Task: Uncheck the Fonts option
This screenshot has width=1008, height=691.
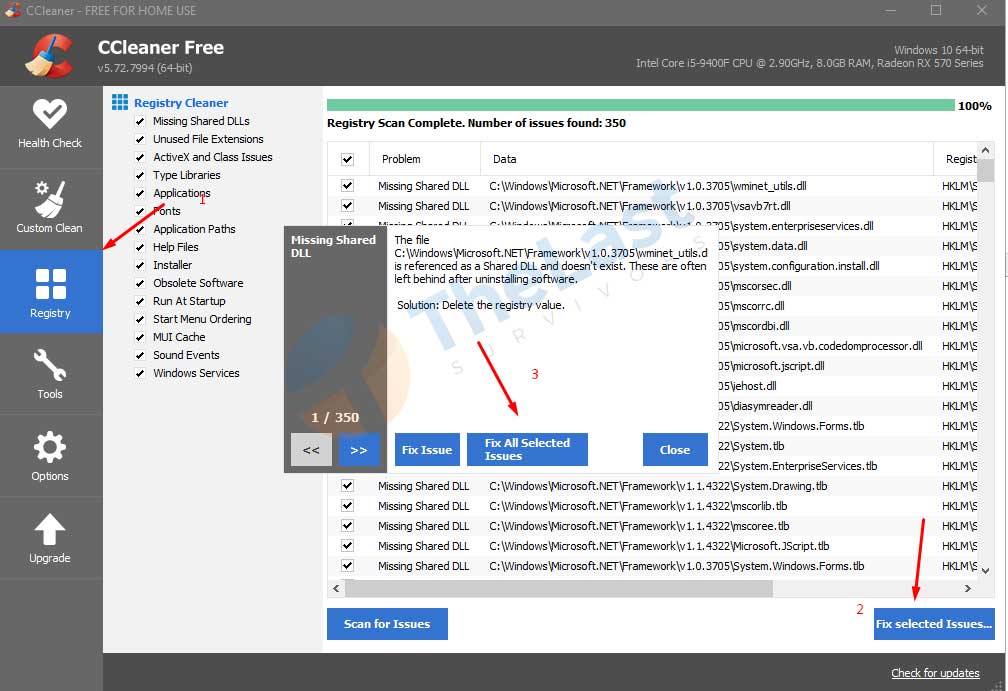Action: click(141, 211)
